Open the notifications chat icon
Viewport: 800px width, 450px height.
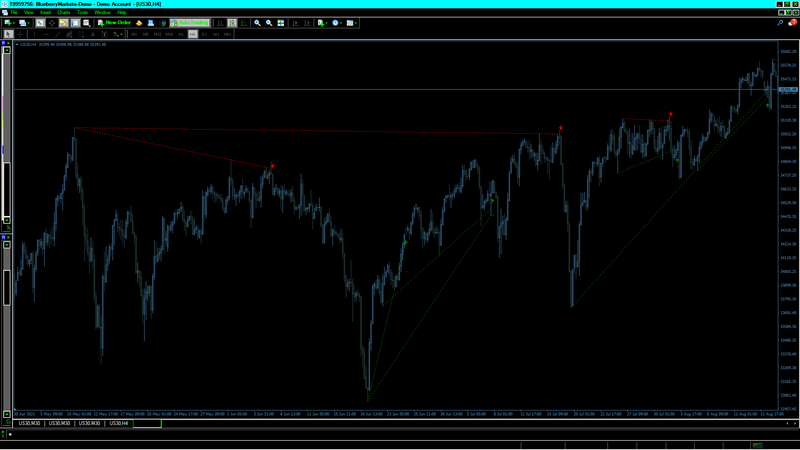click(x=792, y=23)
